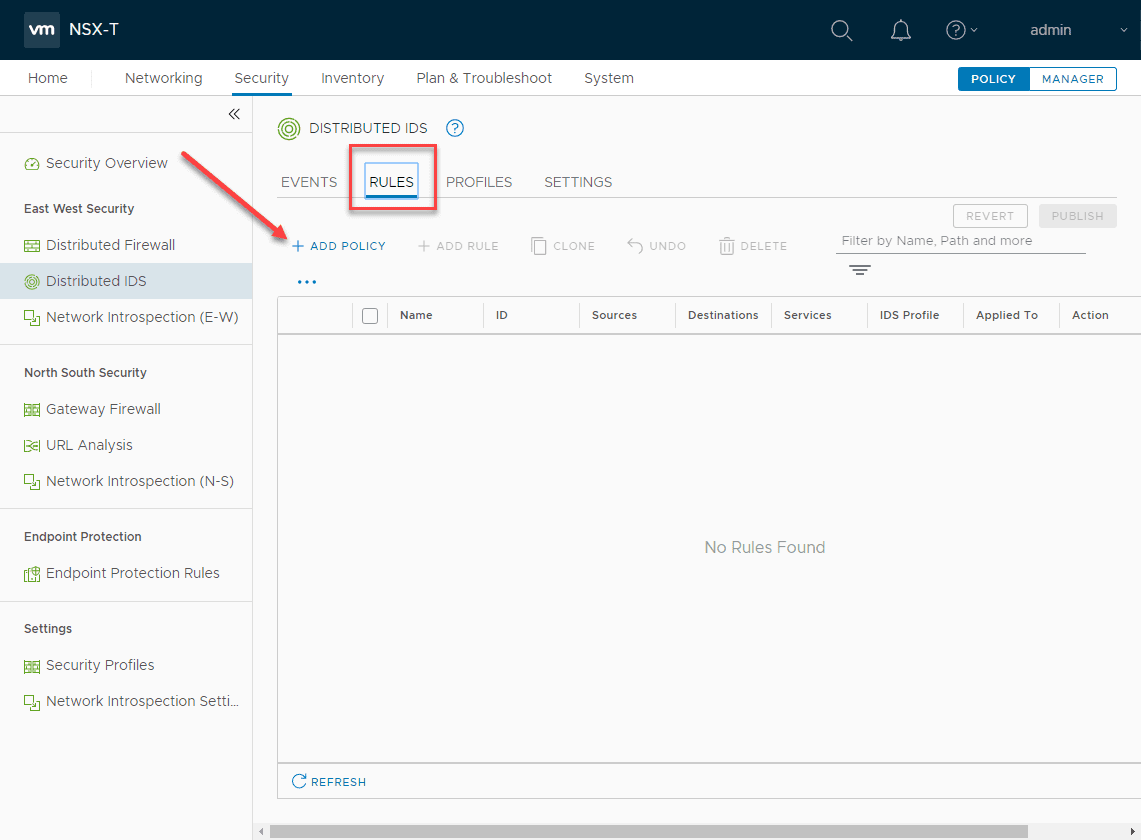Open the notifications bell icon
The image size is (1141, 840).
click(x=900, y=30)
